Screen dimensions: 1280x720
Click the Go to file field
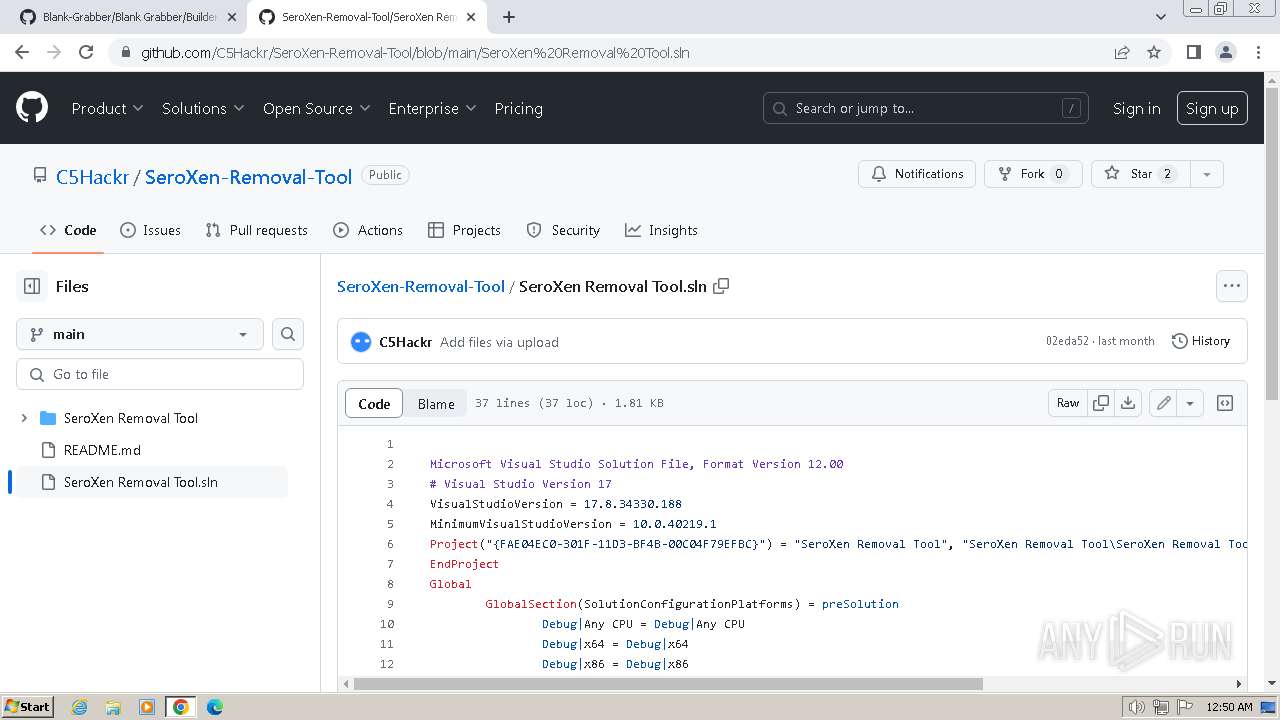[160, 374]
